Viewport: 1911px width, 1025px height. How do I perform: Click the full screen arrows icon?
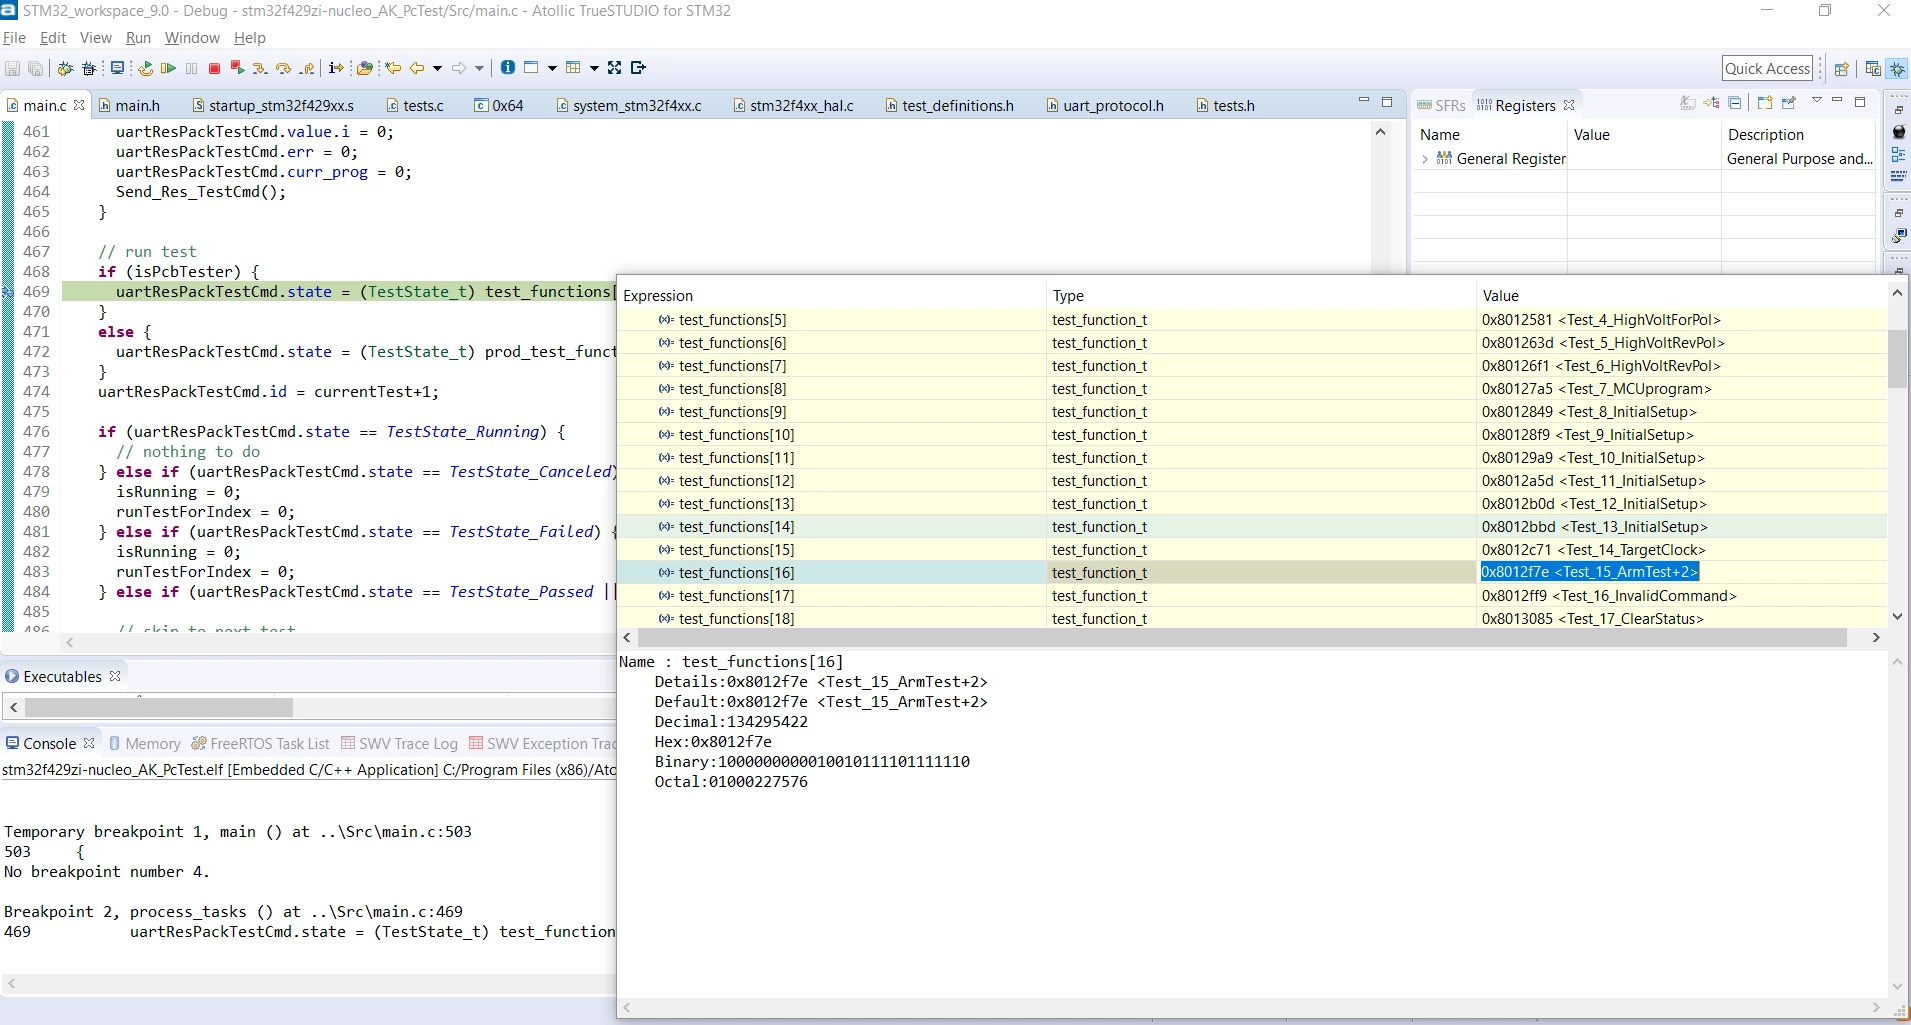(615, 68)
